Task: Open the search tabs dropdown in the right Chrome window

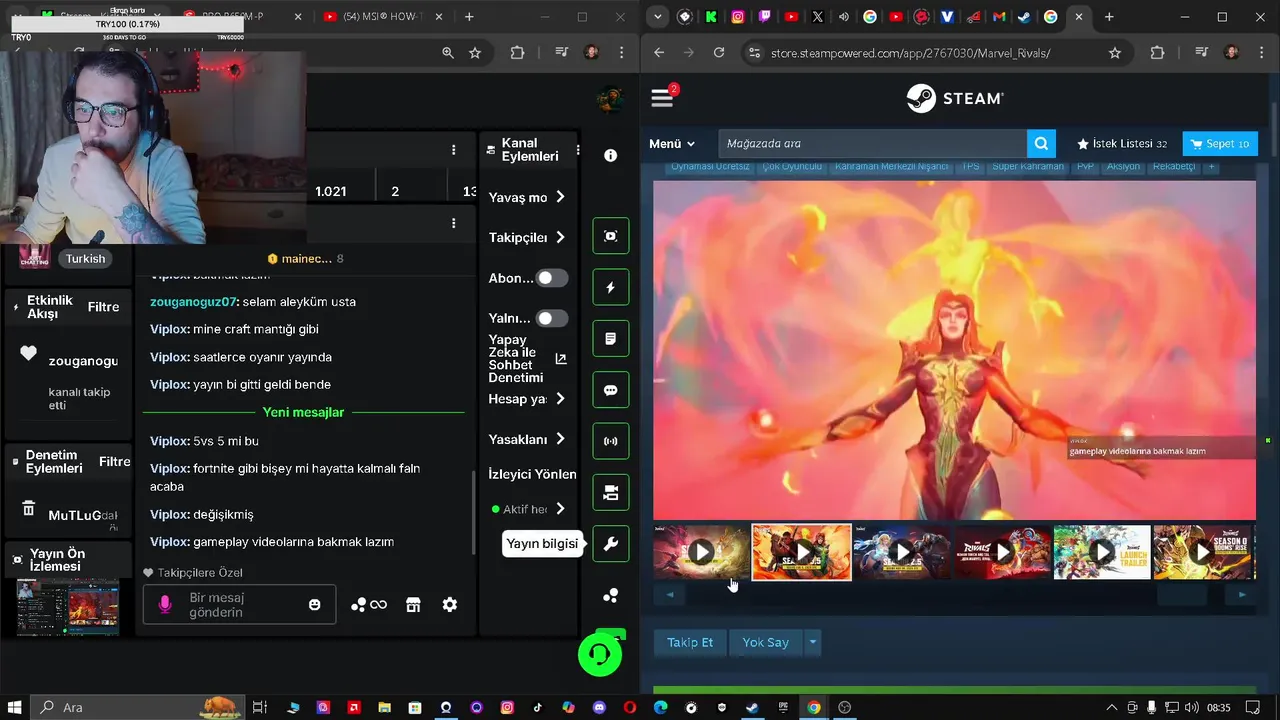Action: (657, 17)
